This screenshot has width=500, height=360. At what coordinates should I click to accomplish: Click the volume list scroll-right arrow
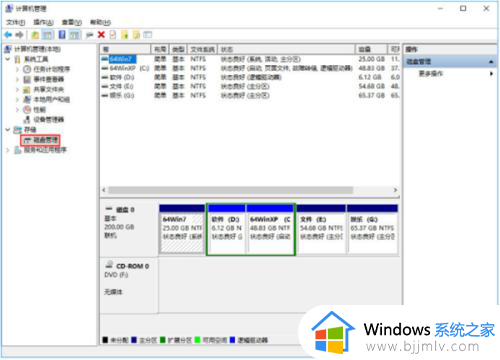coord(395,190)
